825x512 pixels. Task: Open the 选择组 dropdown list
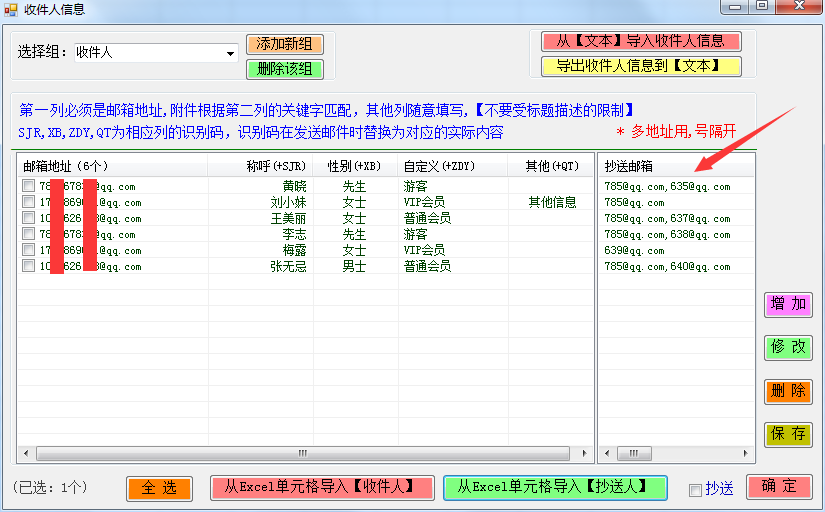(x=230, y=53)
